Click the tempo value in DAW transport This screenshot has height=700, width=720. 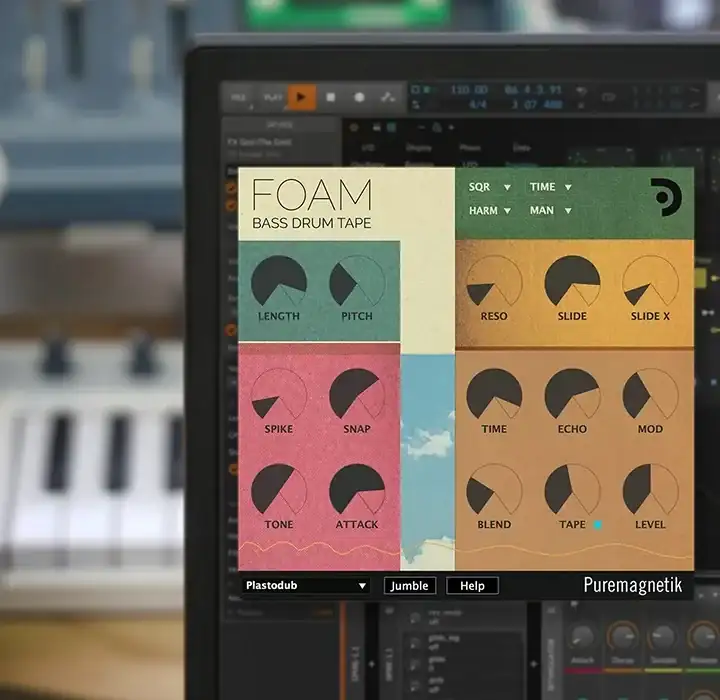468,90
